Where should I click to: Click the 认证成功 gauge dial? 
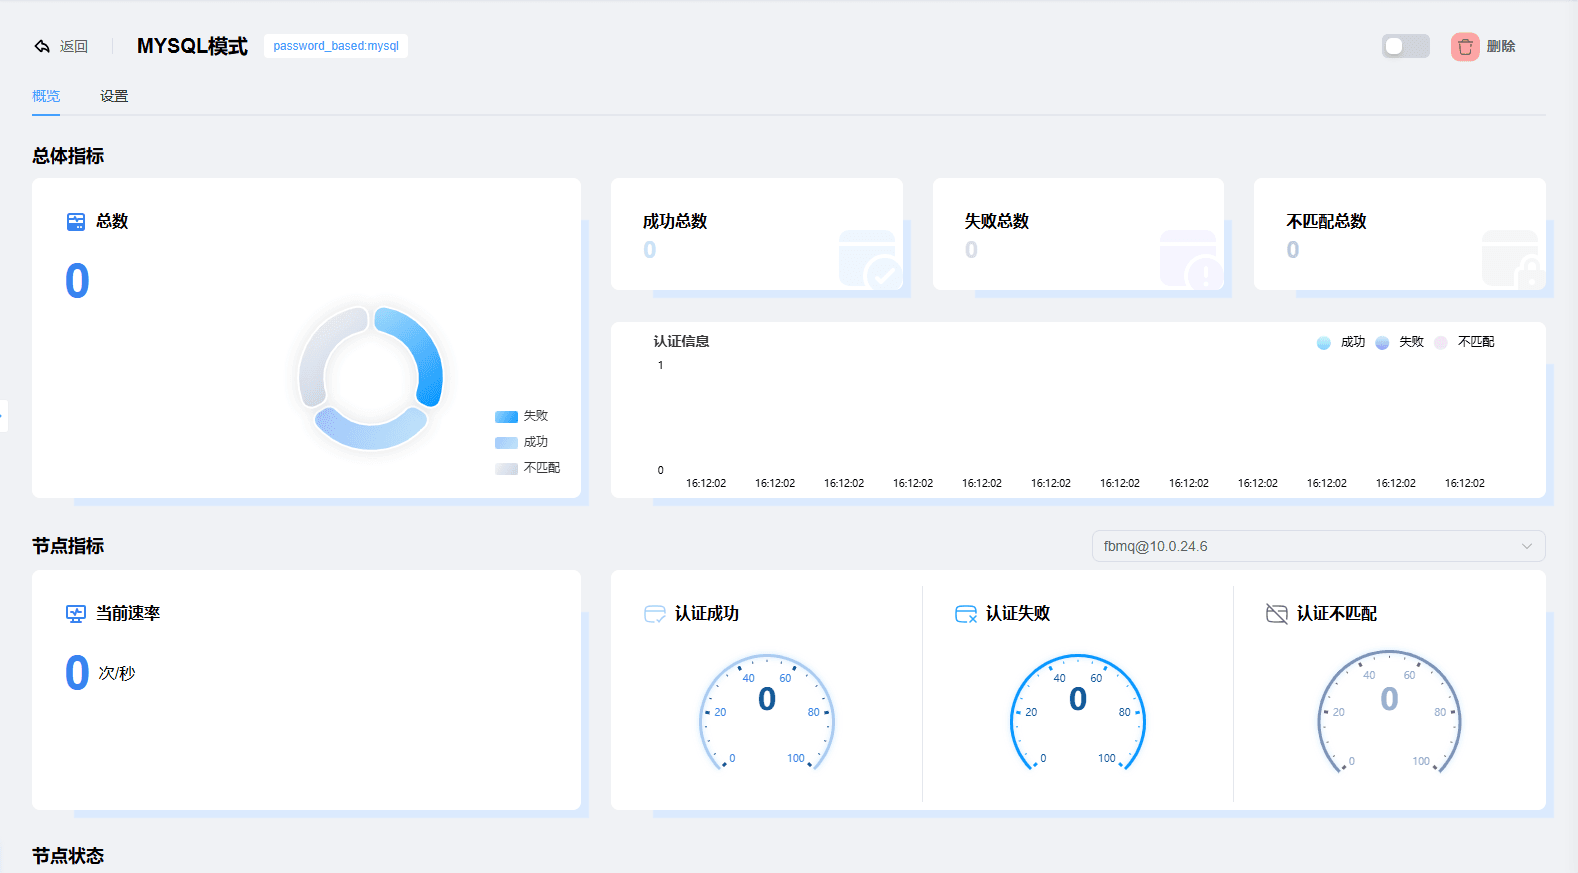767,712
